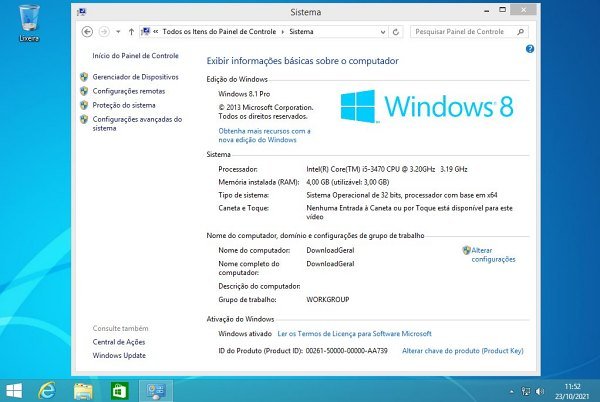Open Início do Painel de Controle
The height and width of the screenshot is (402, 600).
coord(135,56)
